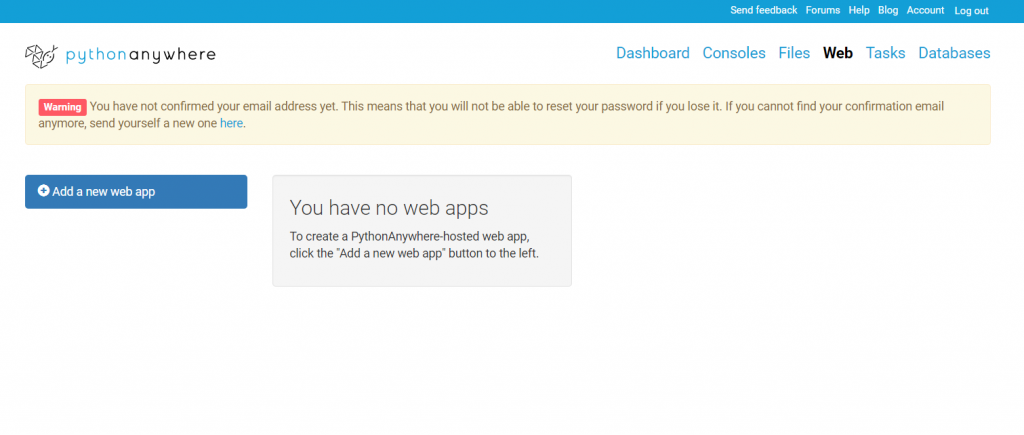Open the Tasks tab
Screen dimensions: 1024x435
[886, 53]
